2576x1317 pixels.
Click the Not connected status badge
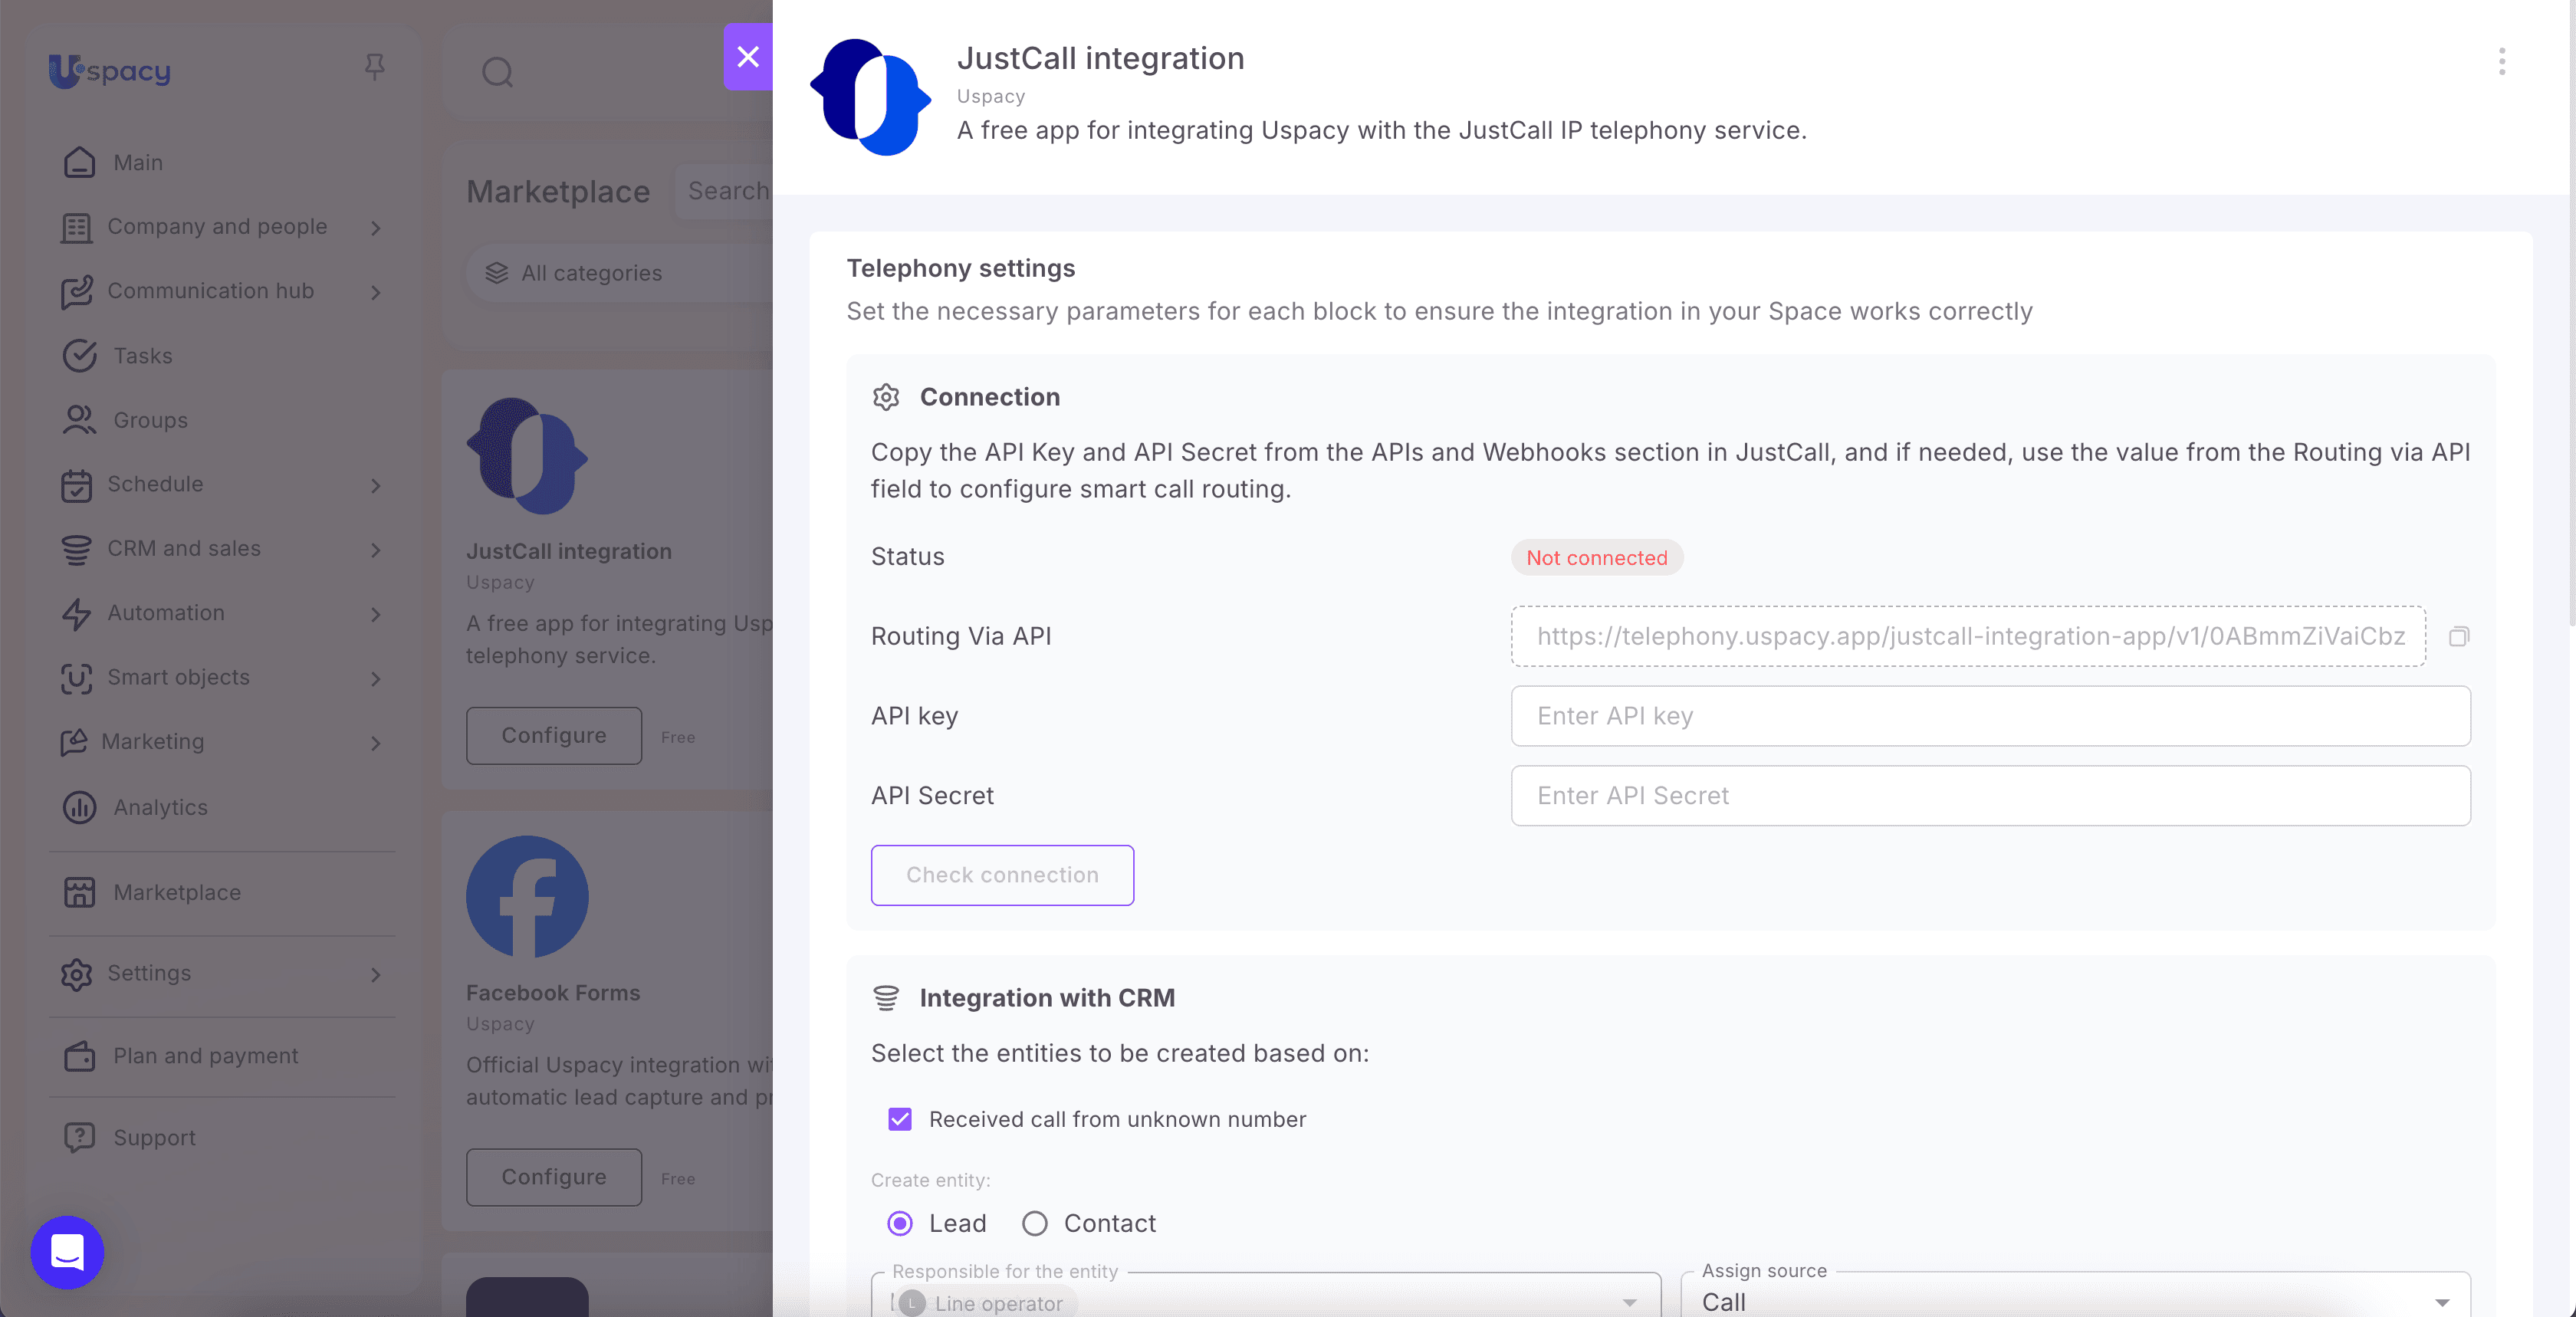(1597, 558)
